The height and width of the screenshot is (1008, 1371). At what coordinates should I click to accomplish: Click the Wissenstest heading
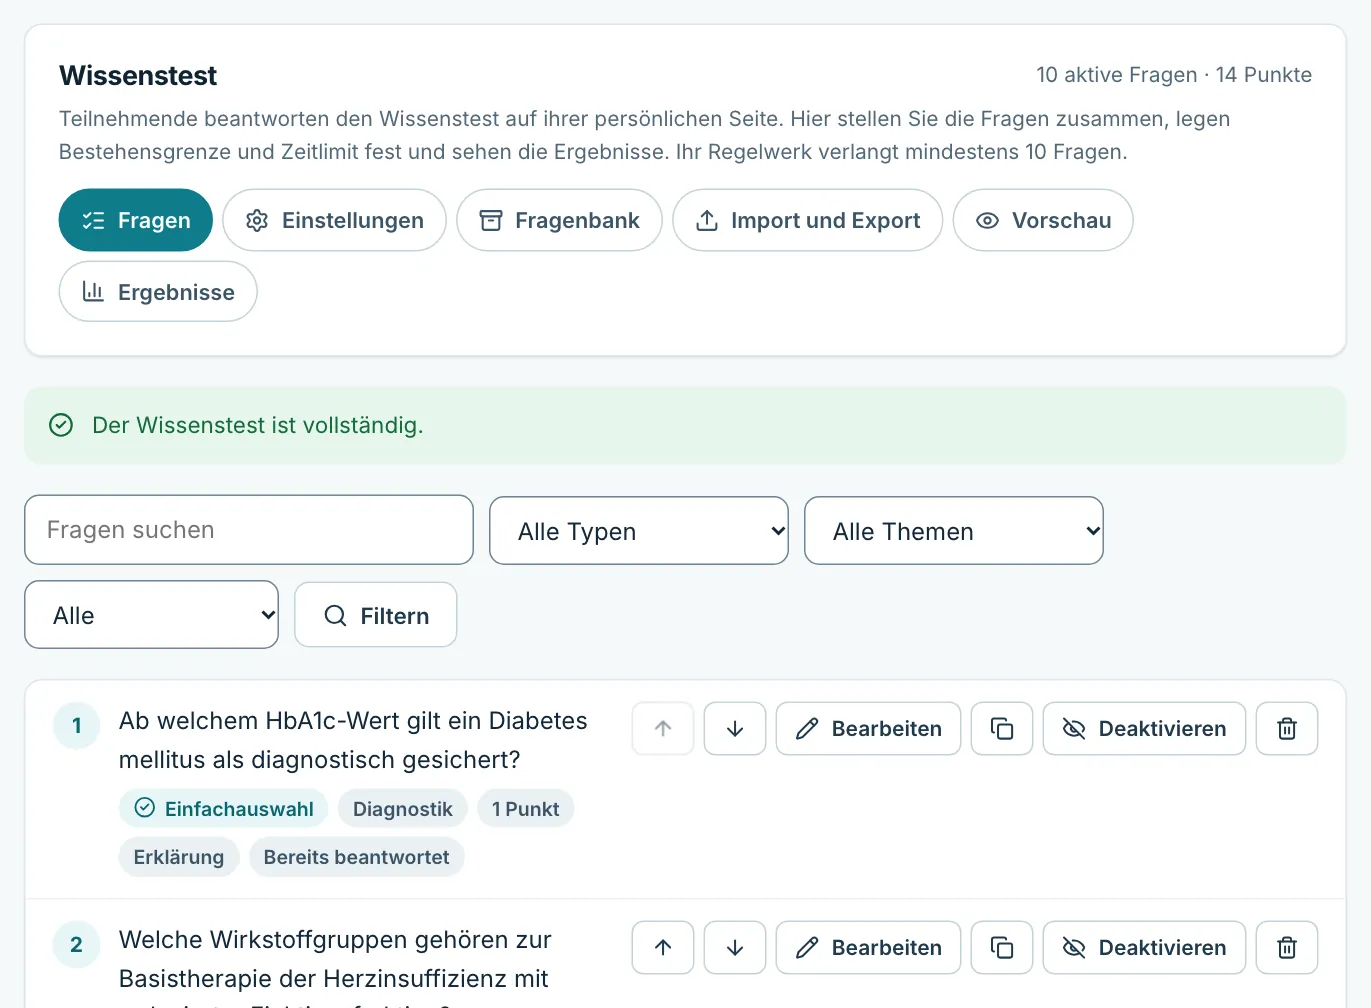point(138,76)
